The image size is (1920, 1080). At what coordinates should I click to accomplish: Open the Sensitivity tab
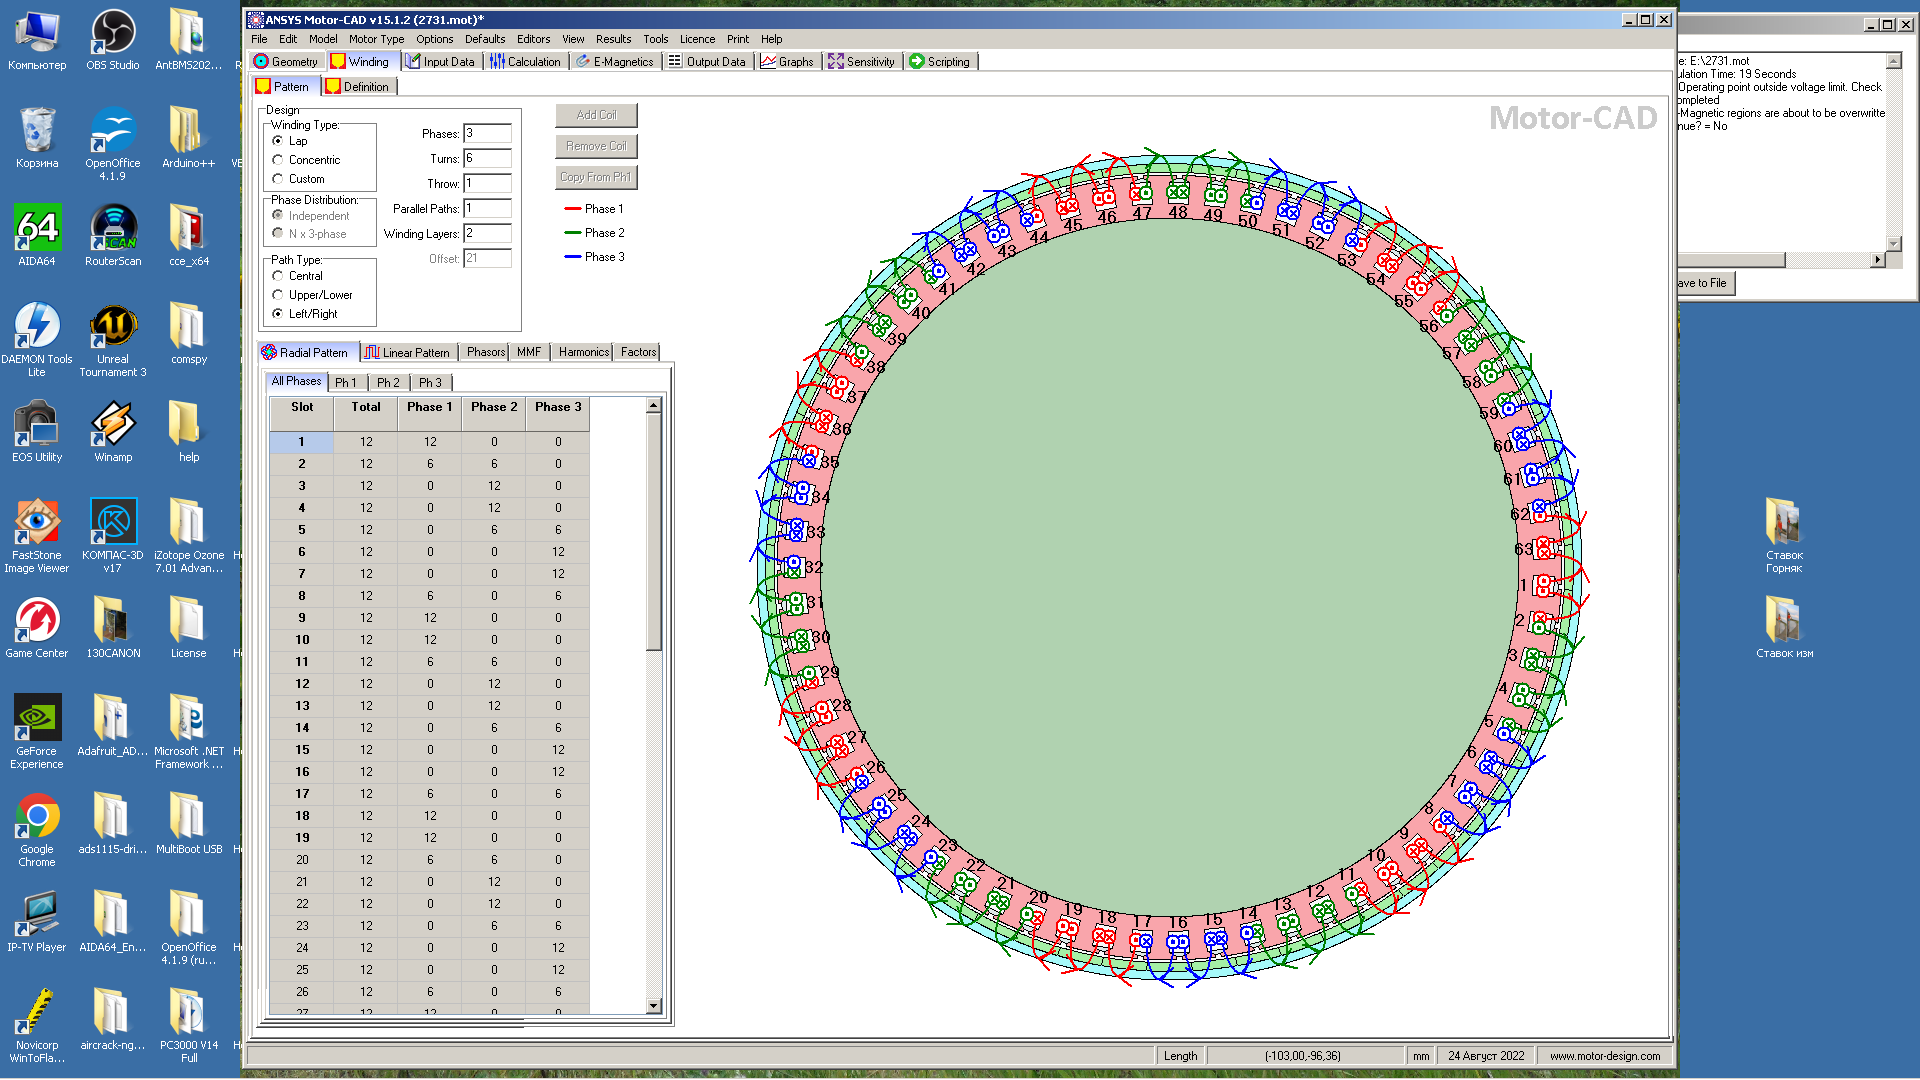[862, 62]
